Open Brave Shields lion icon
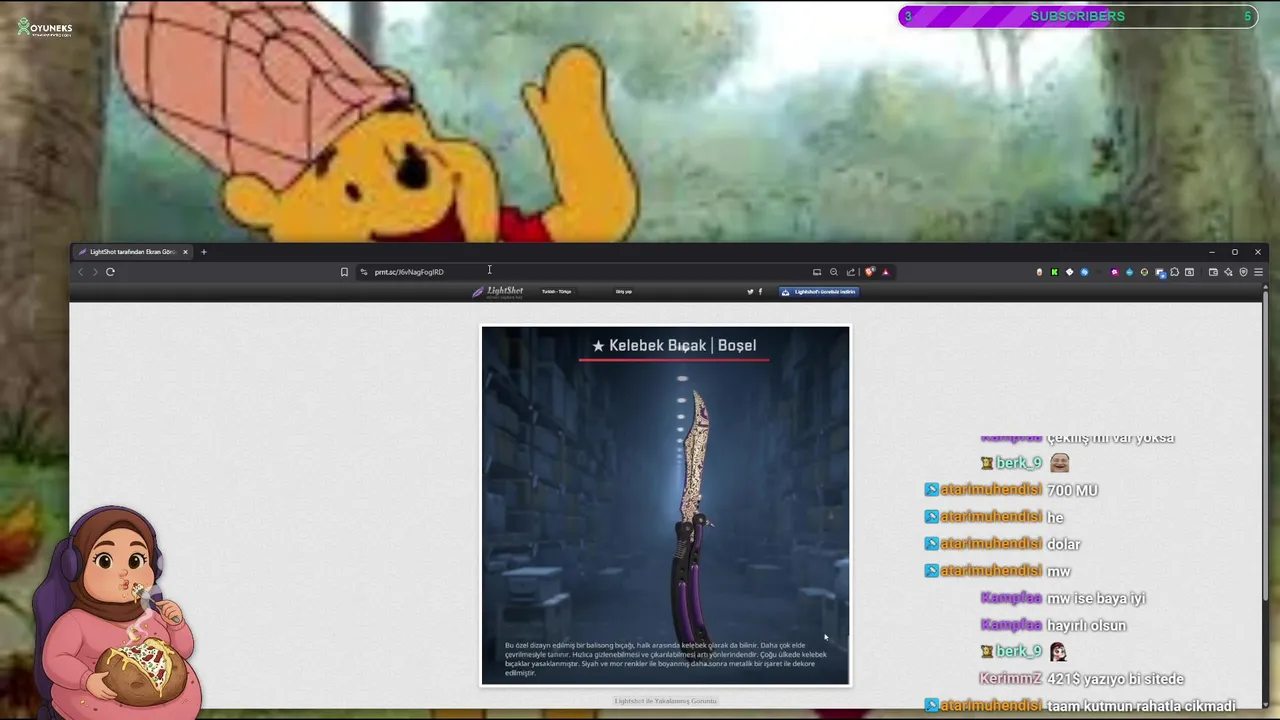This screenshot has height=720, width=1280. pyautogui.click(x=870, y=272)
